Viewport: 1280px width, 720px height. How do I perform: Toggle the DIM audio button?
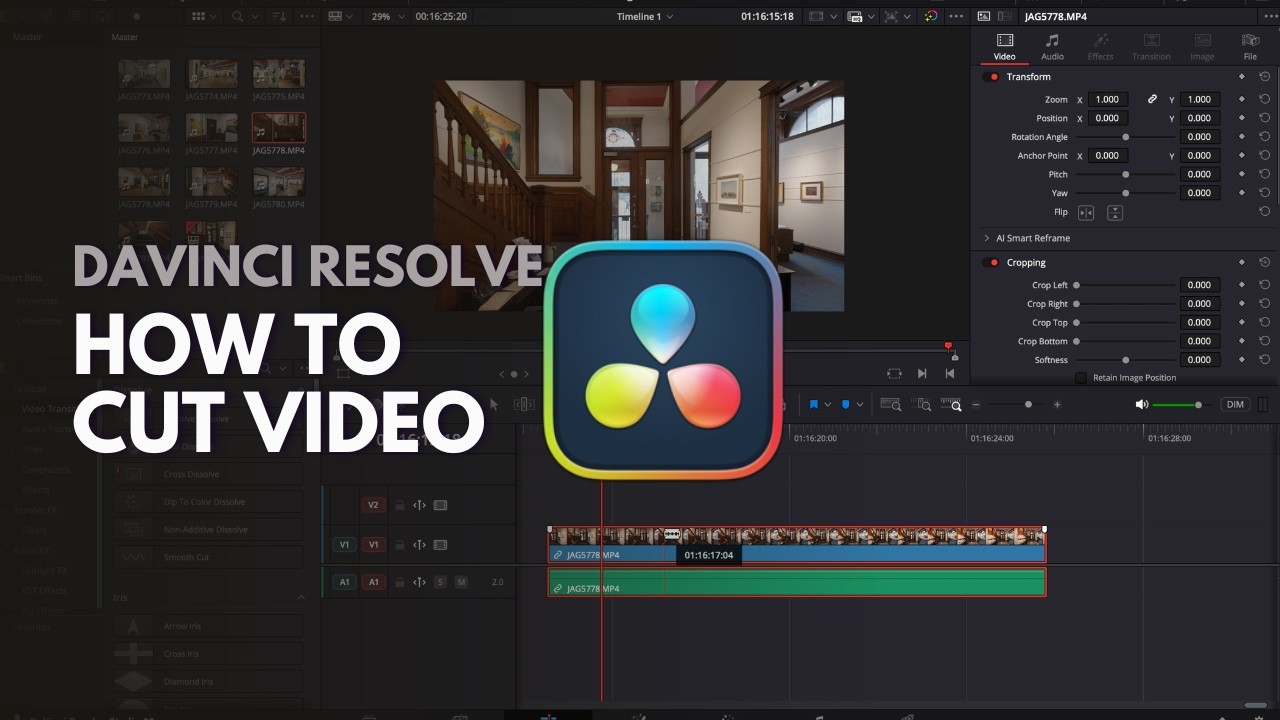(1235, 404)
